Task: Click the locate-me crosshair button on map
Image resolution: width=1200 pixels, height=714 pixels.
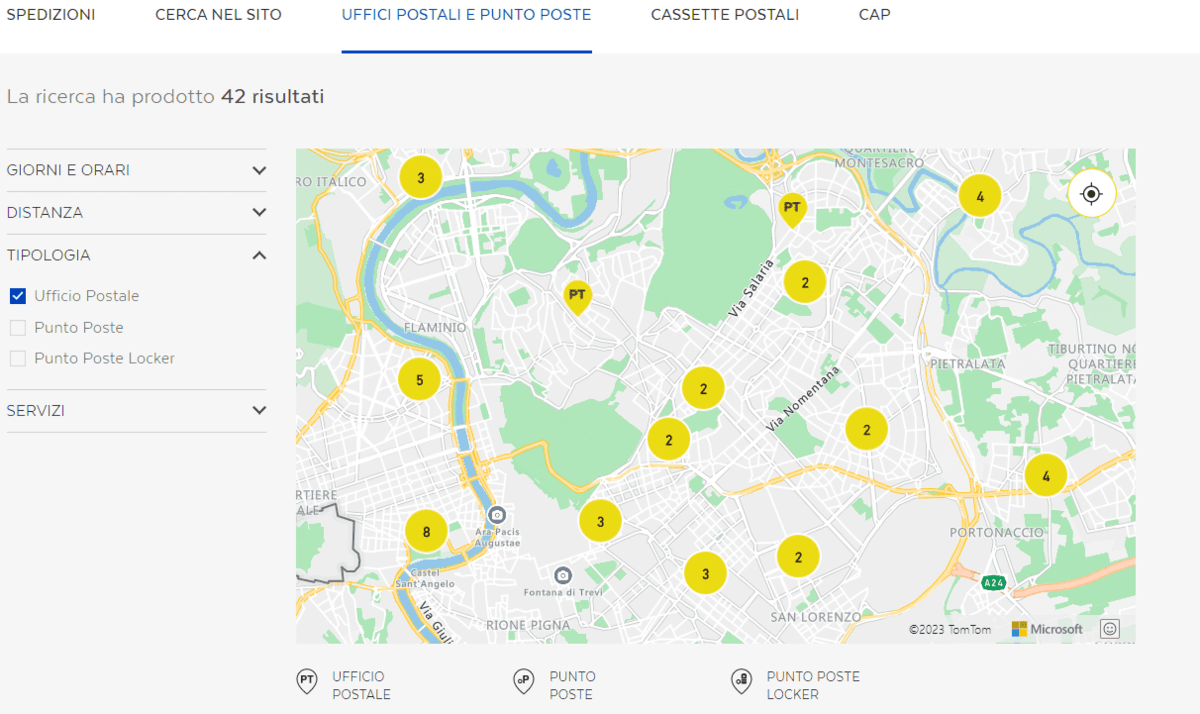Action: (1091, 194)
